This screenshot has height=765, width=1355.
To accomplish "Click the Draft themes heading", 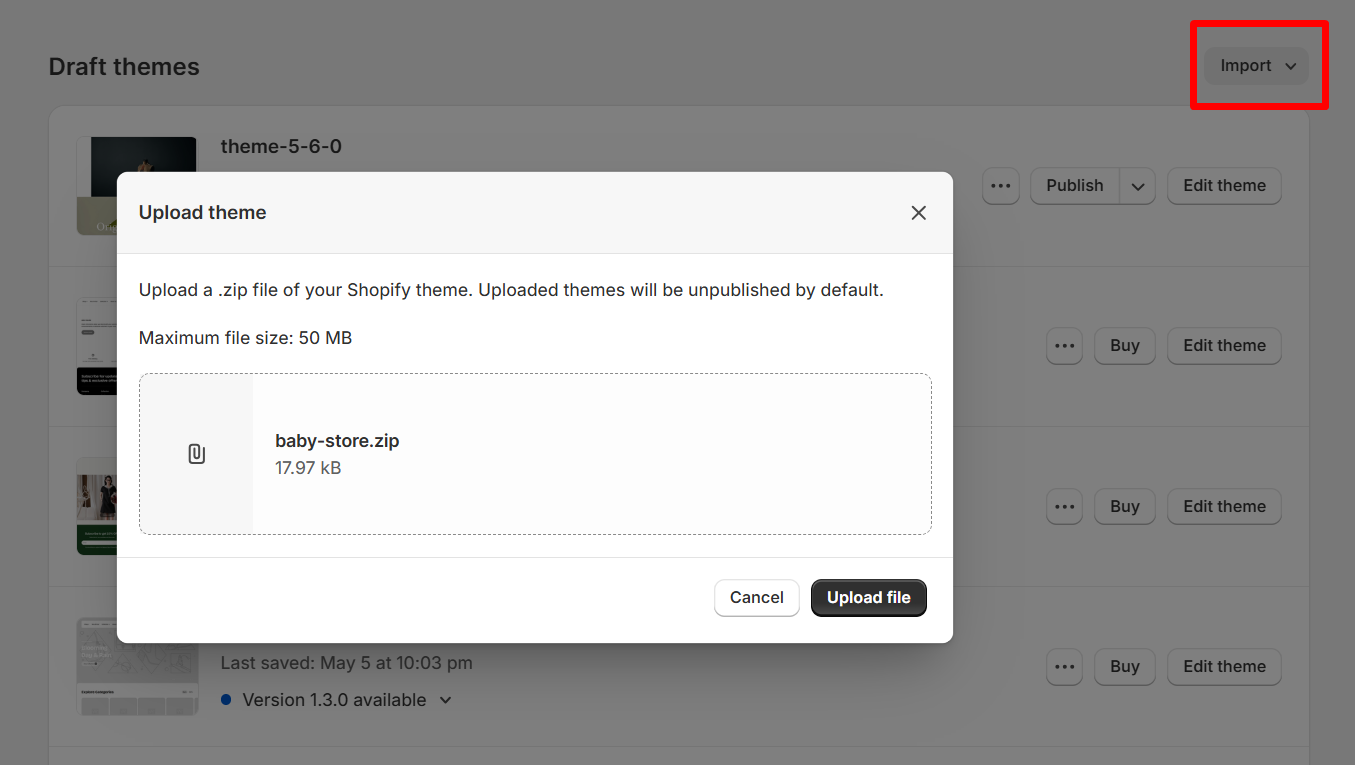I will (124, 67).
